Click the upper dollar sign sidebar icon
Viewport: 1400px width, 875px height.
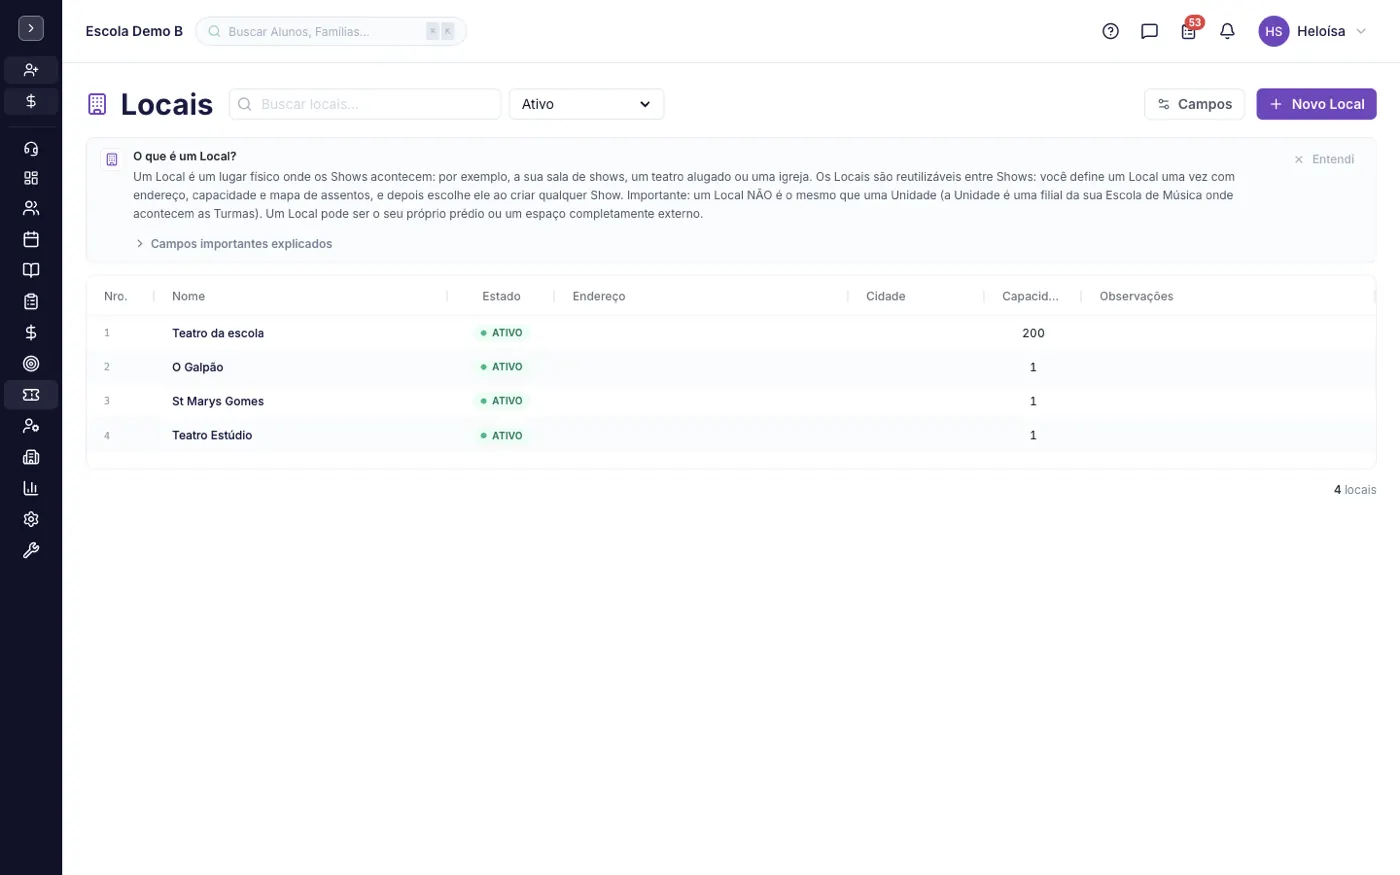tap(31, 101)
